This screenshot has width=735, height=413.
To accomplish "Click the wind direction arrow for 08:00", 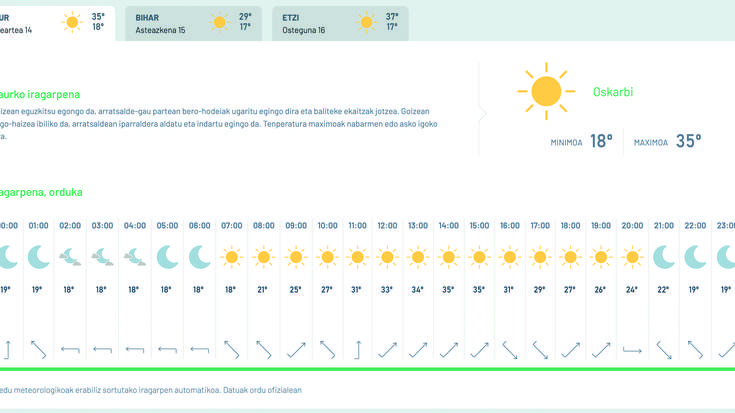I will (263, 350).
